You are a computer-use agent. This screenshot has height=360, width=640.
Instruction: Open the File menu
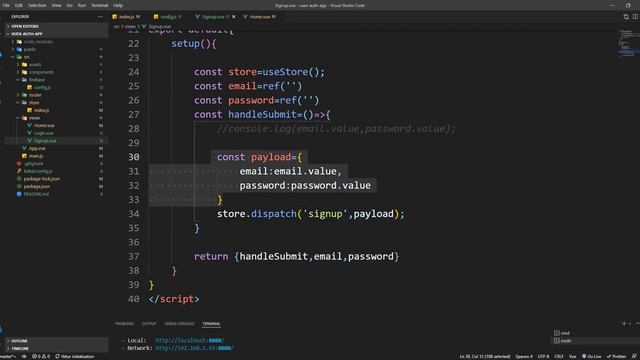tap(6, 5)
